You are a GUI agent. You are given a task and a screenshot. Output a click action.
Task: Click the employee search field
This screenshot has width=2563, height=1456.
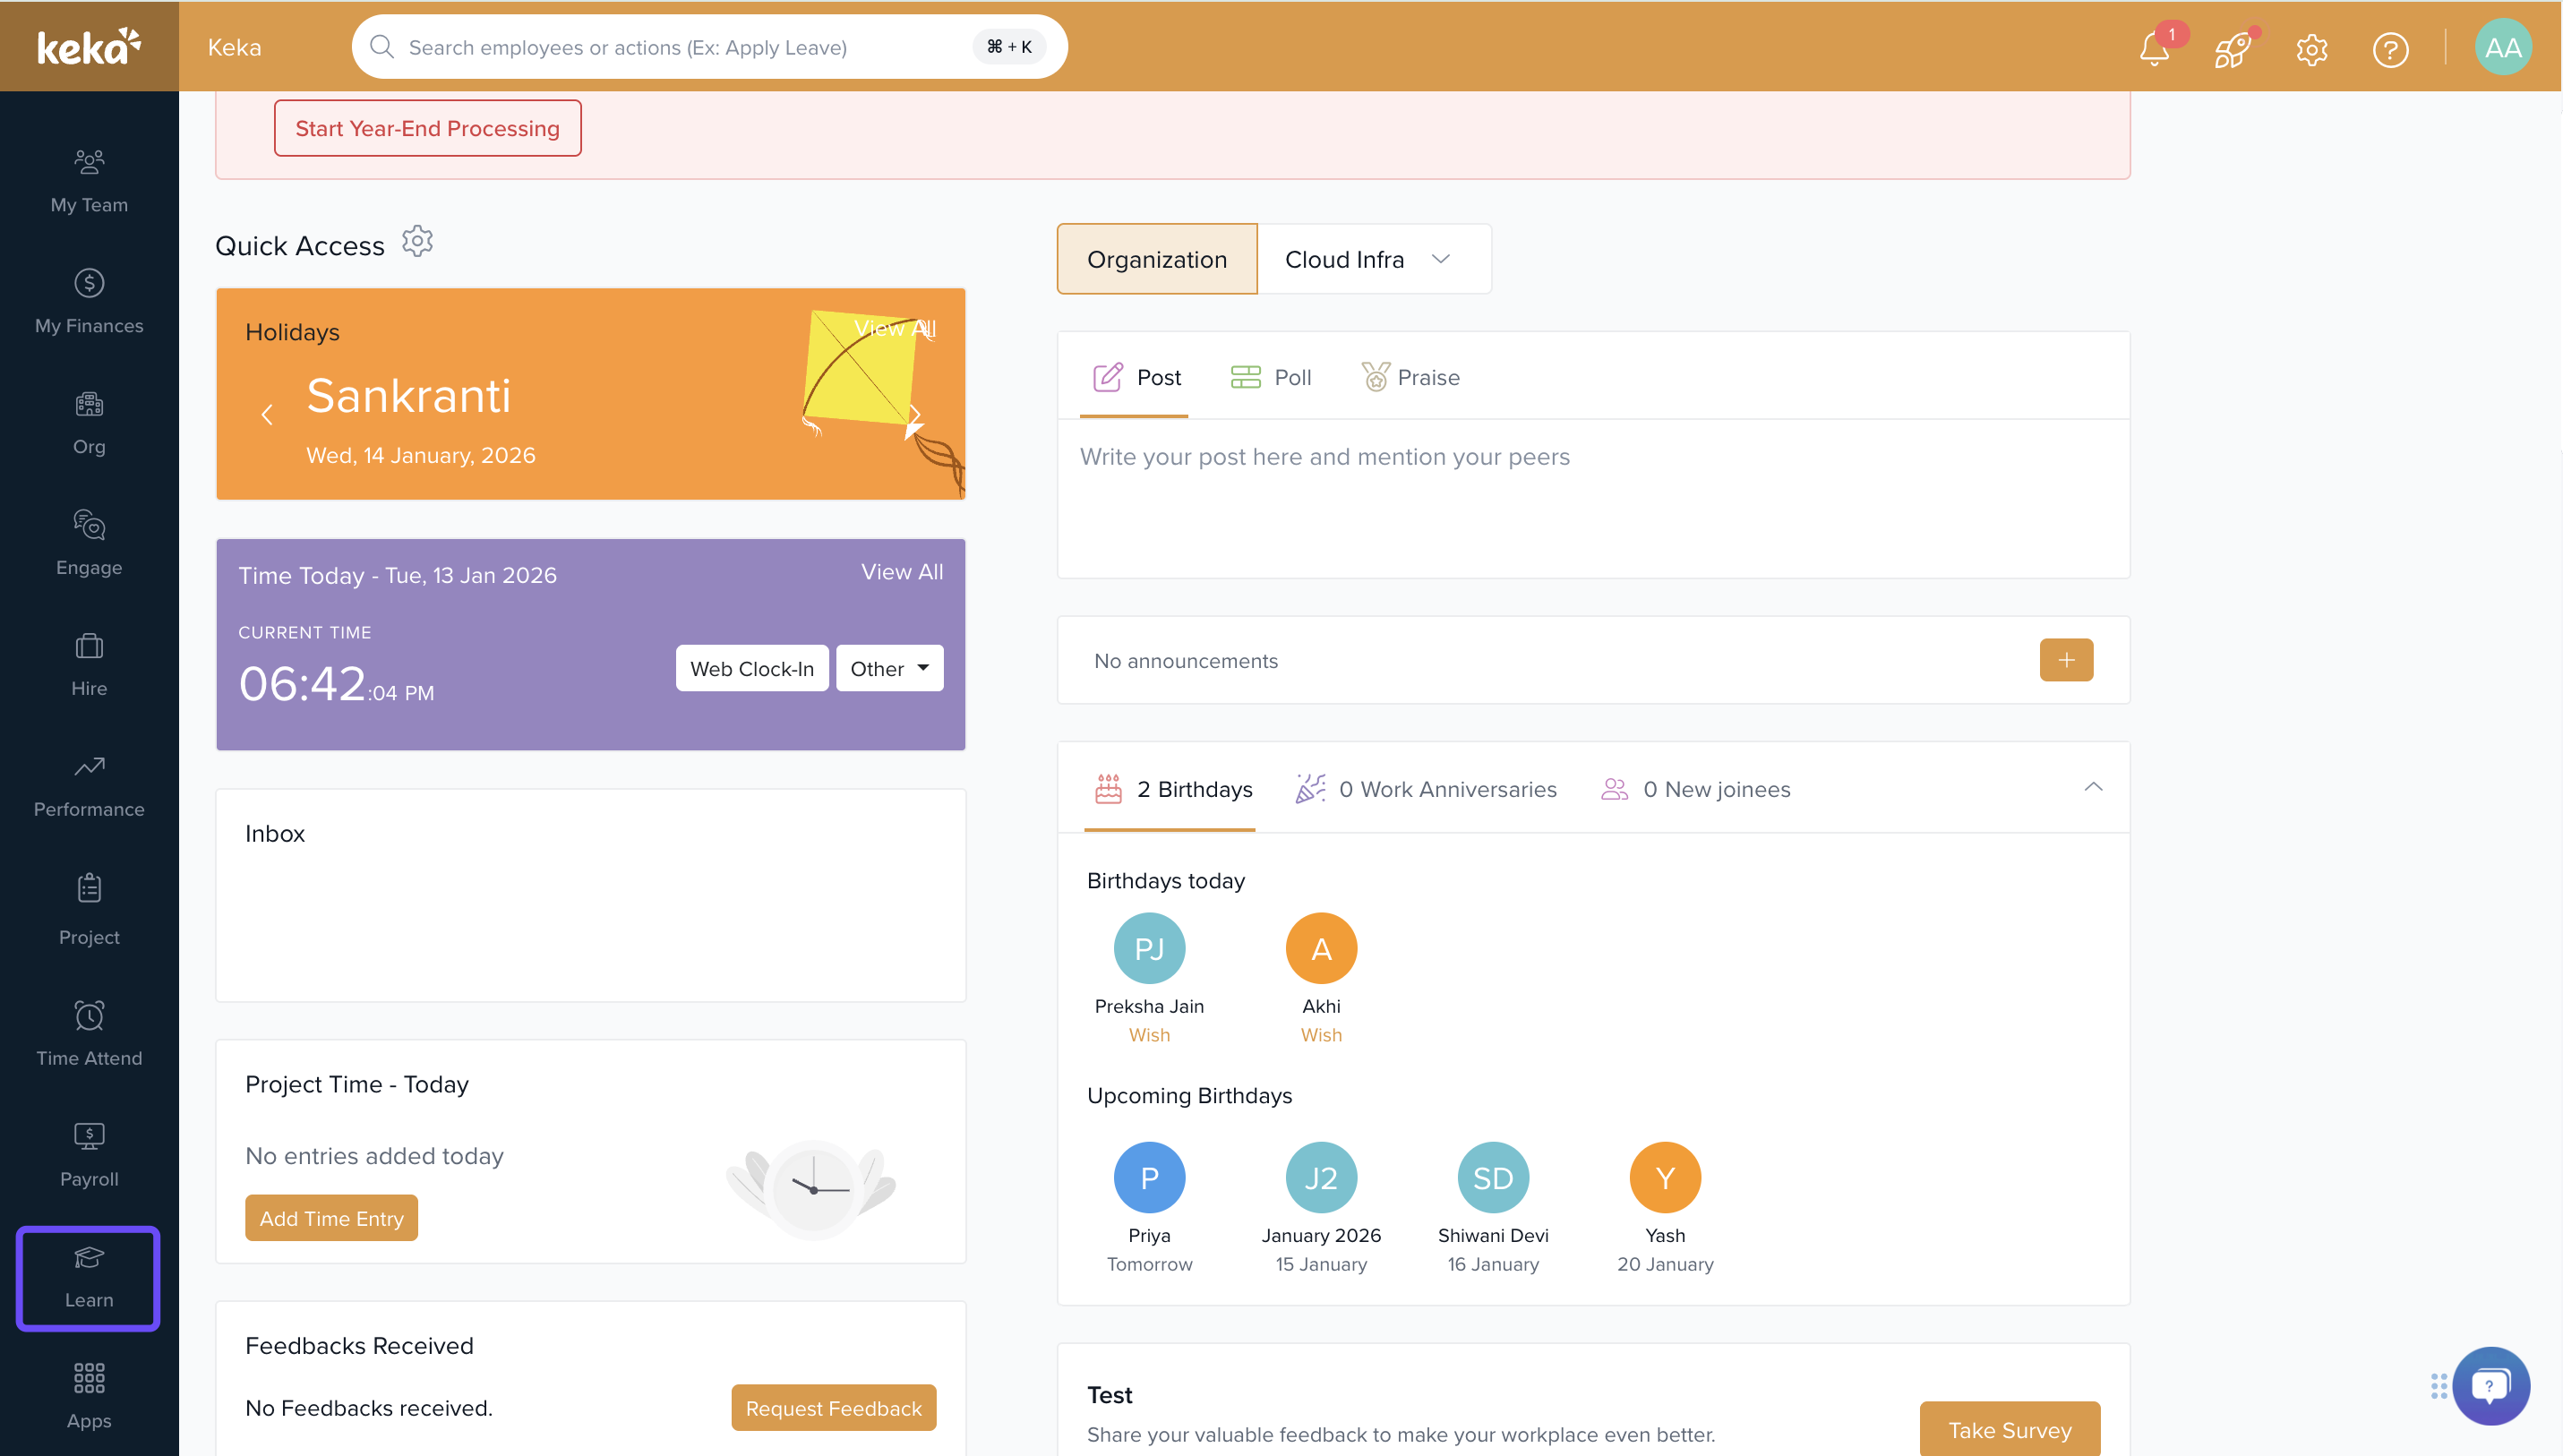pyautogui.click(x=680, y=47)
